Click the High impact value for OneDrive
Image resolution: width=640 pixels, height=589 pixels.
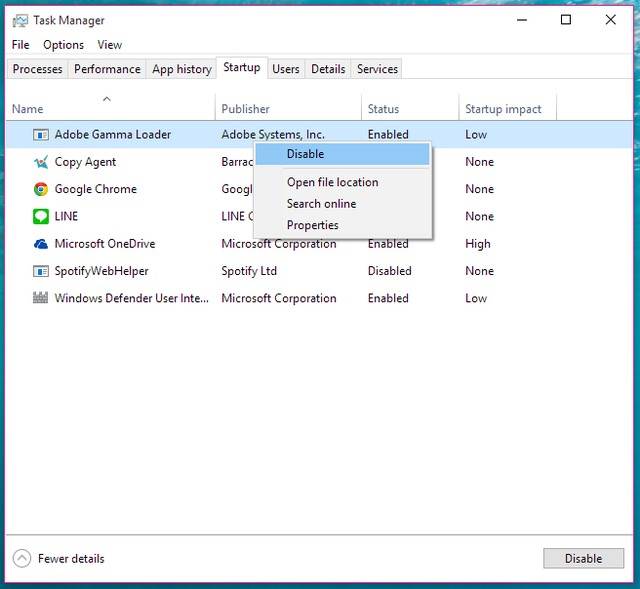point(478,244)
